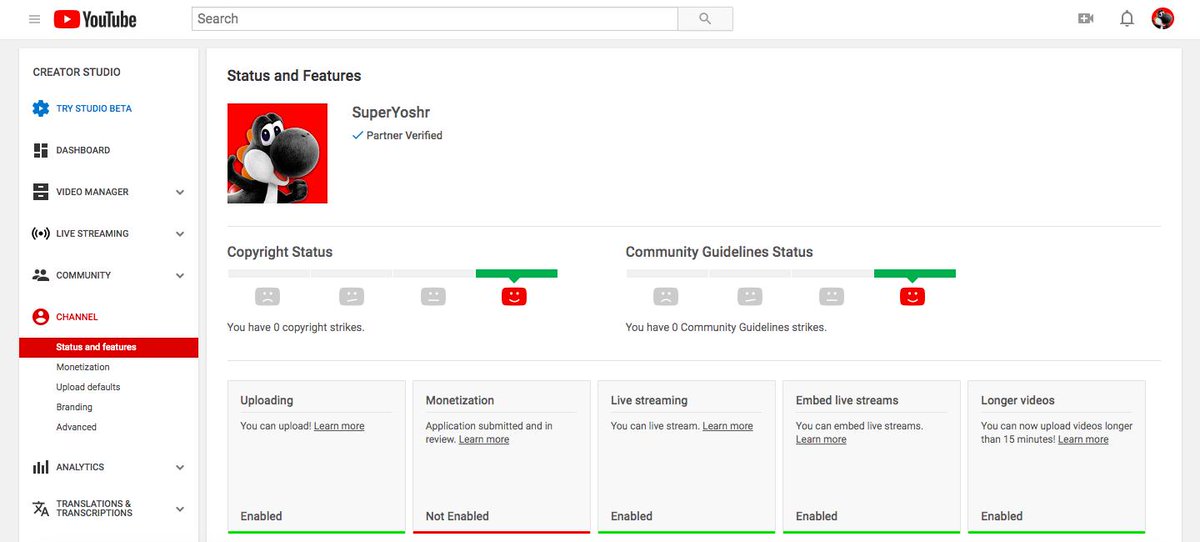Viewport: 1200px width, 542px height.
Task: Click Learn more in Longer videos card
Action: [1083, 439]
